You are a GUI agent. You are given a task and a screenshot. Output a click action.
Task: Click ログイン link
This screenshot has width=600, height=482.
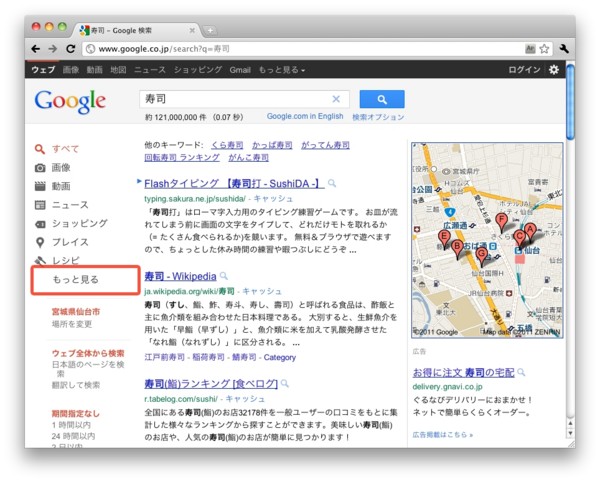524,70
